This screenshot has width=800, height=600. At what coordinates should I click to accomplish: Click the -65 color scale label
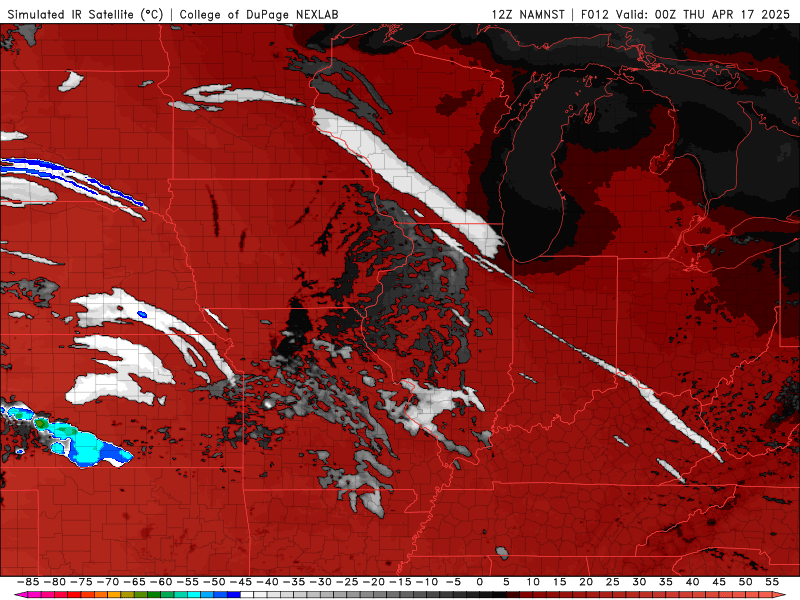pos(134,582)
